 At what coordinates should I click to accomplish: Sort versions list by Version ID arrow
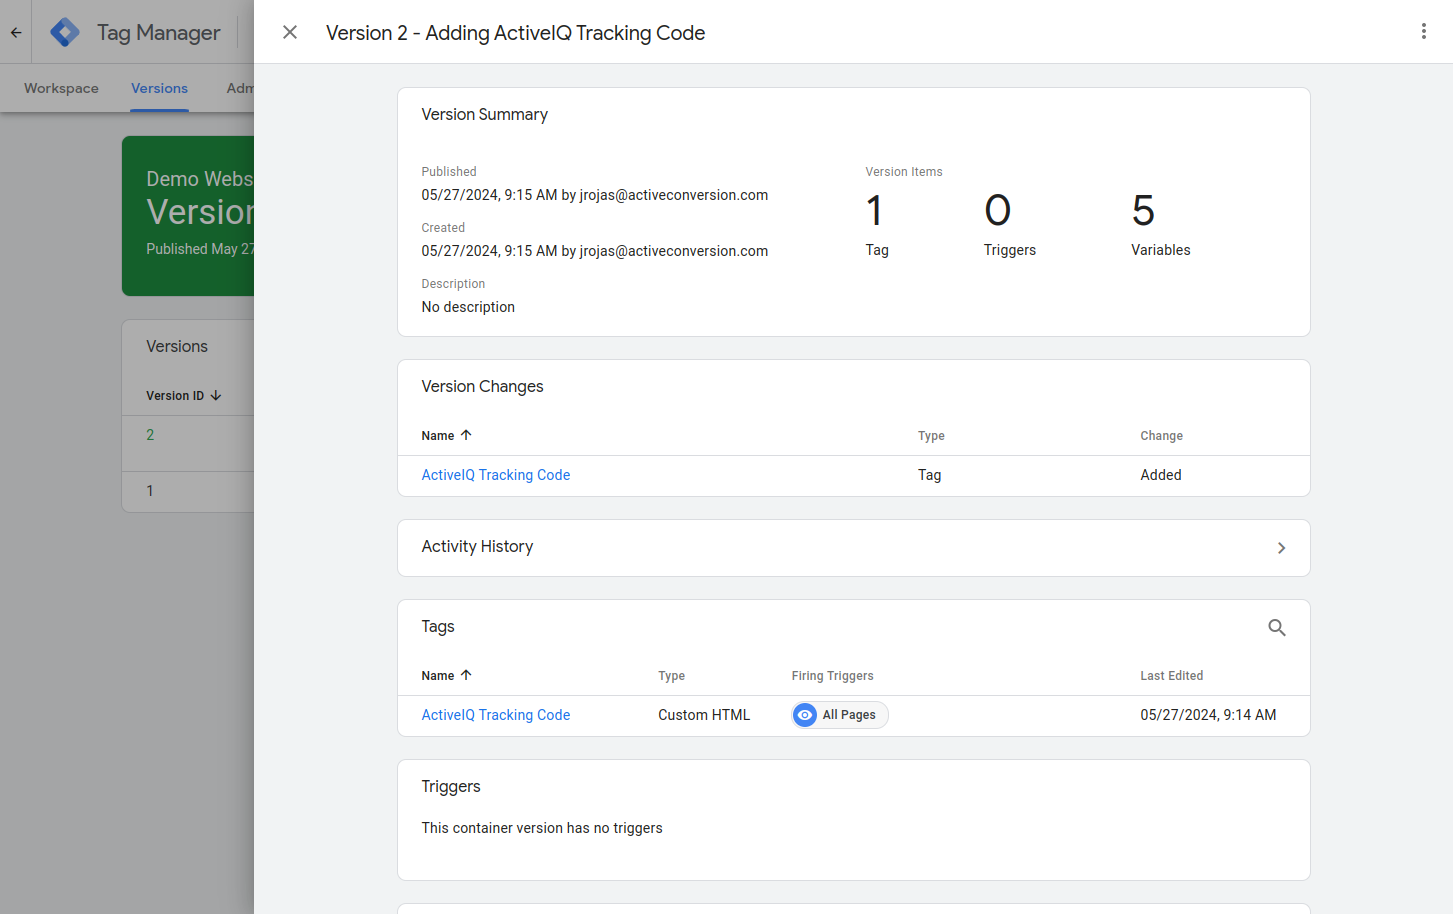216,396
